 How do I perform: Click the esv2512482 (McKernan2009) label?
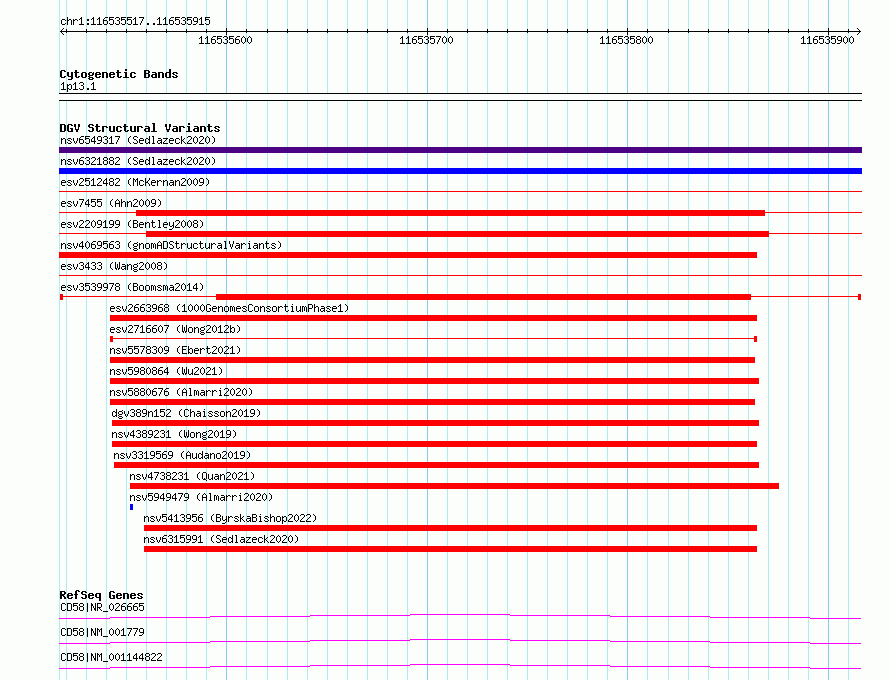coord(135,182)
